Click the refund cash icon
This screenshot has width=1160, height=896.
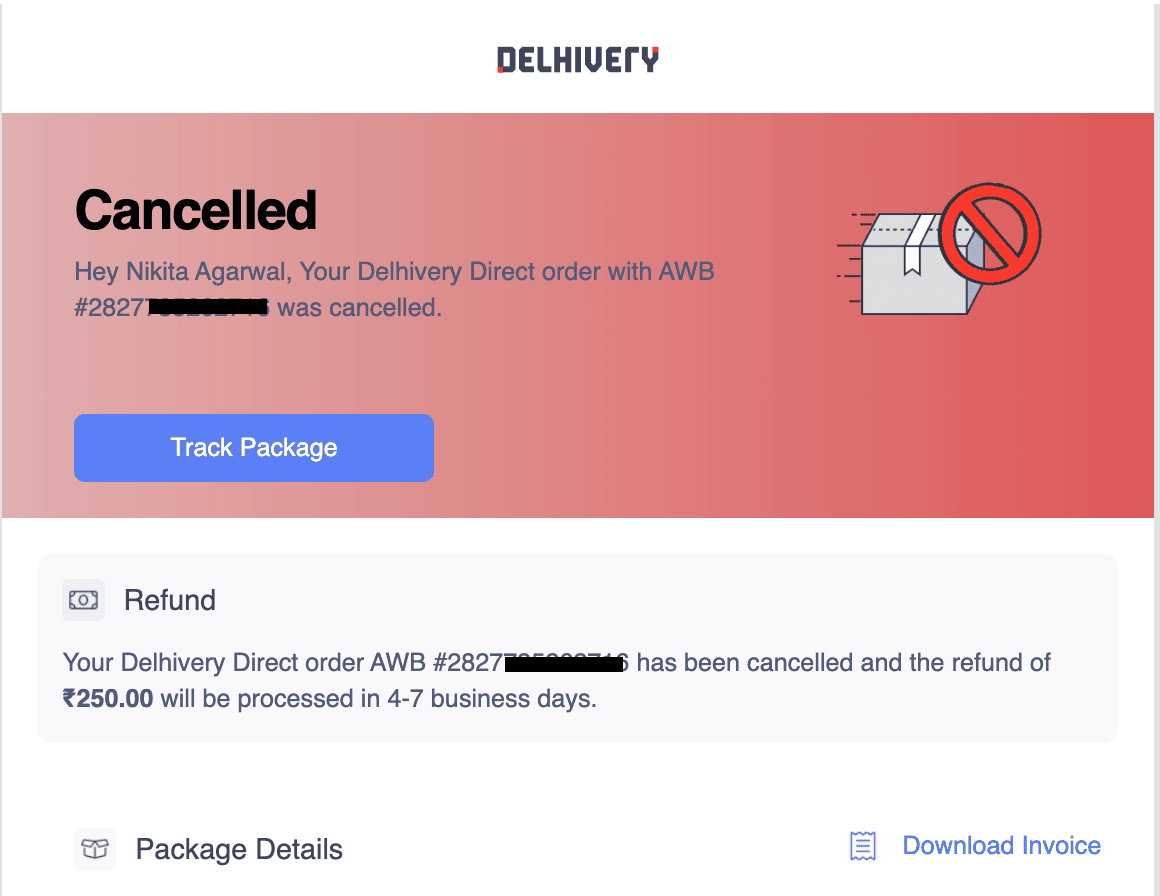[84, 600]
